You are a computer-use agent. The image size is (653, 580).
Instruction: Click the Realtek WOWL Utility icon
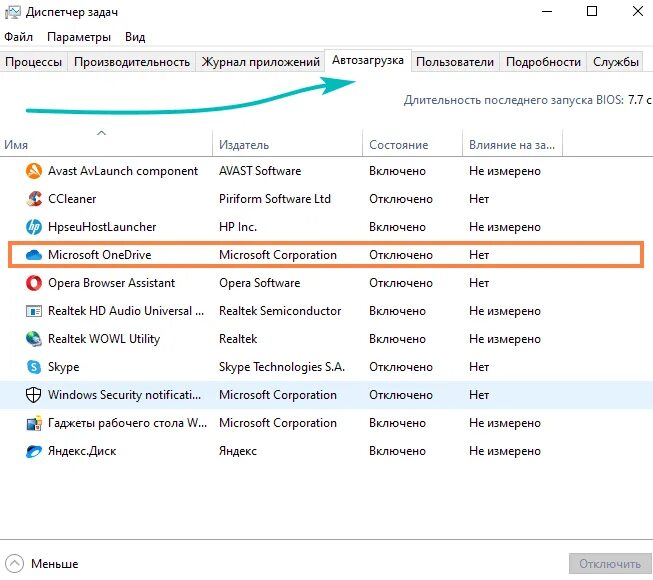[34, 339]
